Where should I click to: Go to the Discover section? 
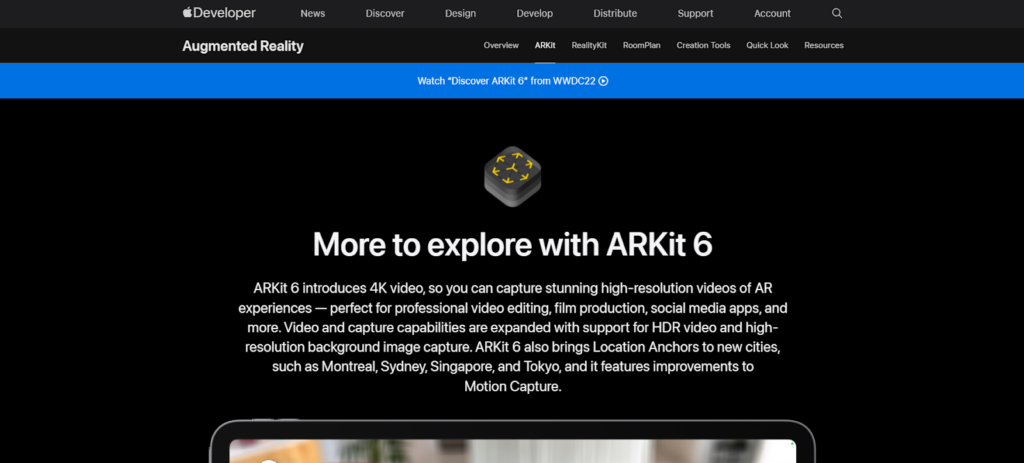click(385, 14)
